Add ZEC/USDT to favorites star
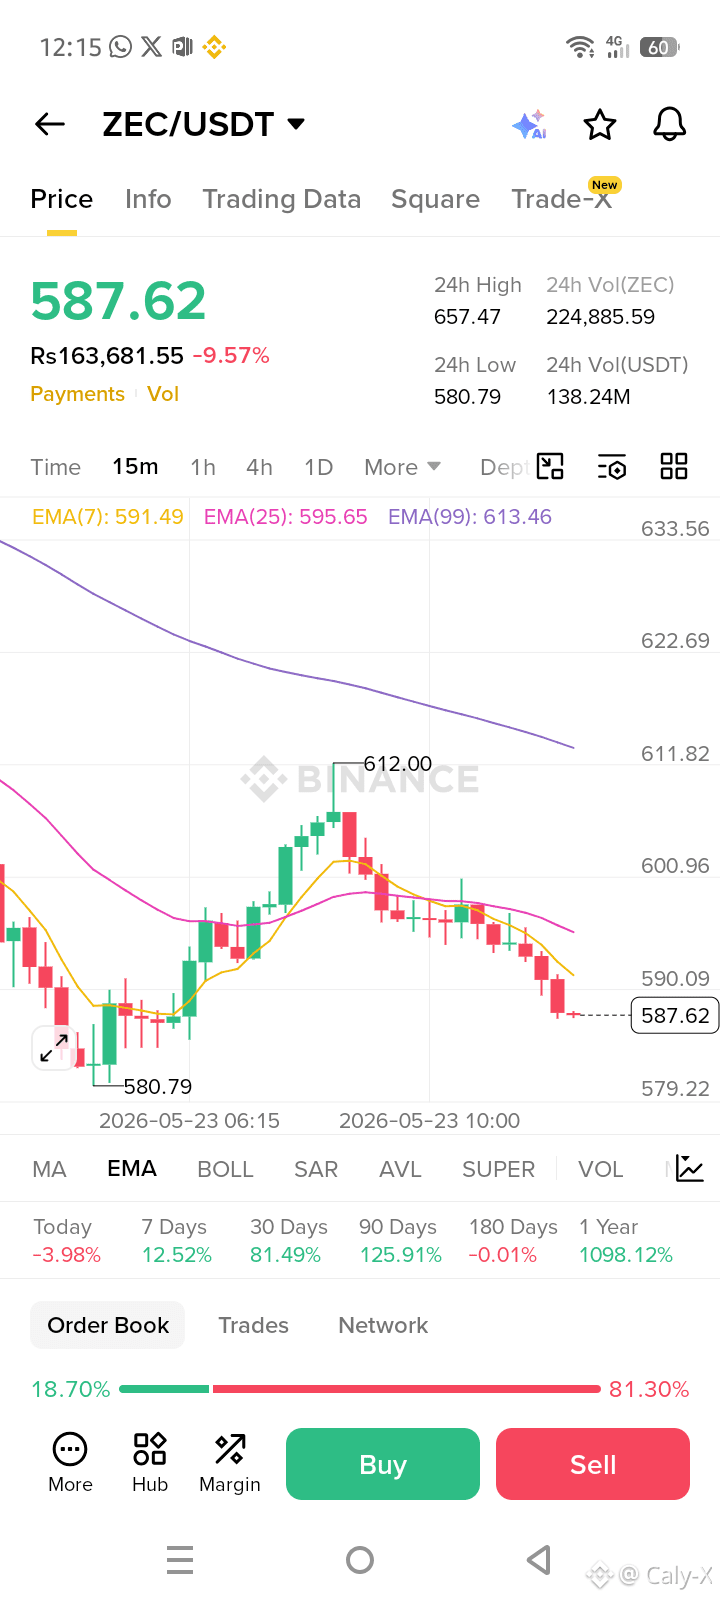720x1600 pixels. tap(600, 125)
